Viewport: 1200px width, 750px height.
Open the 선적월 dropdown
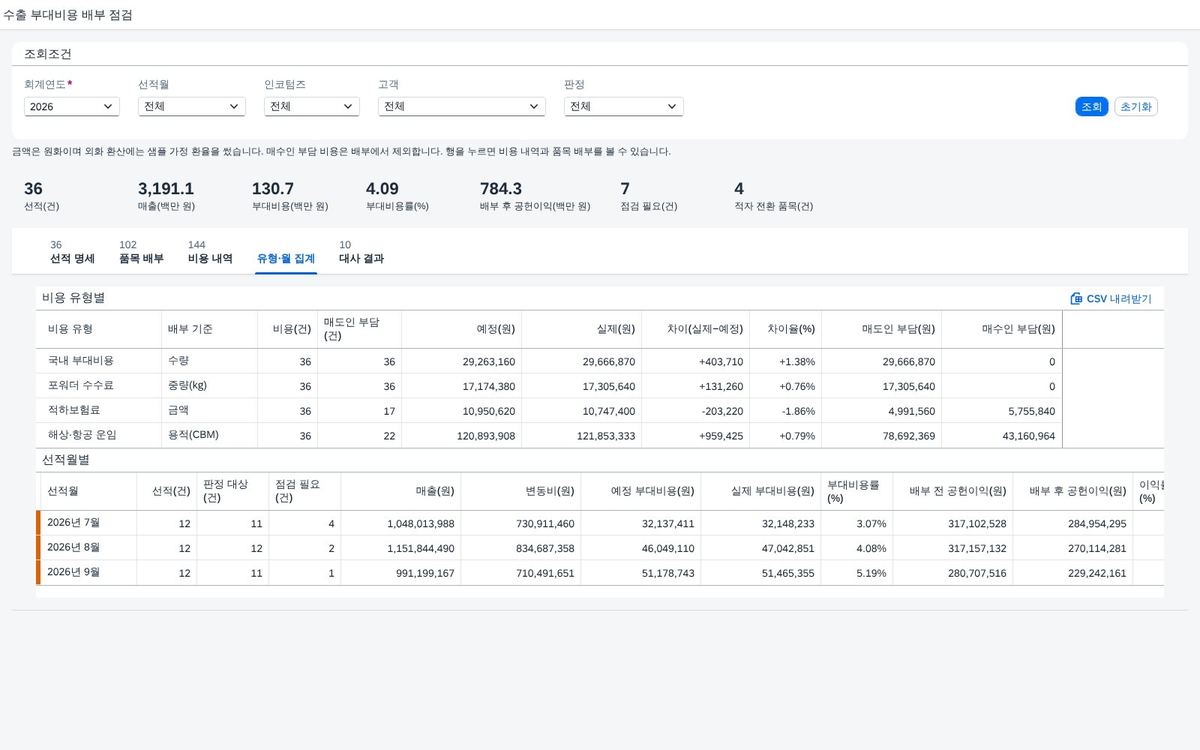(192, 106)
